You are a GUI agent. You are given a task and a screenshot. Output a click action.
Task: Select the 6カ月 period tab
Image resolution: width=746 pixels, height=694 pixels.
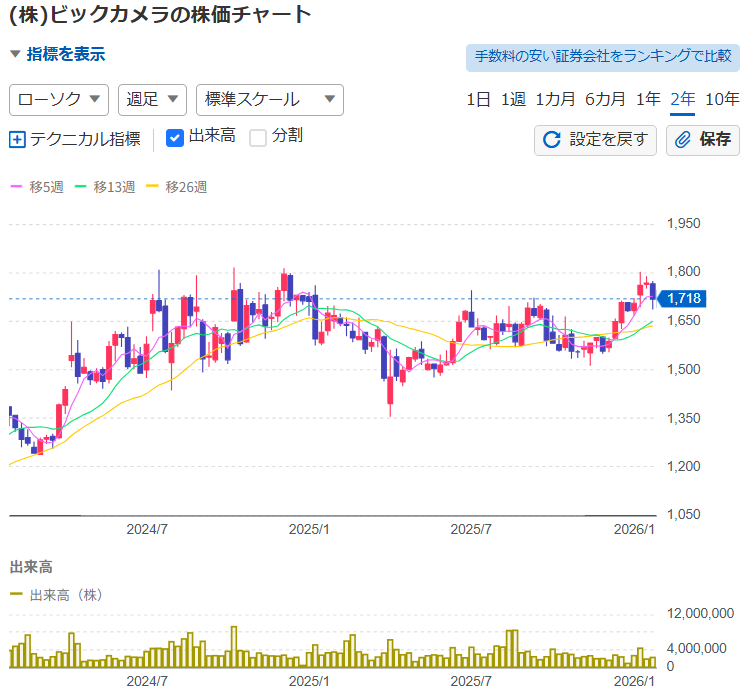(x=605, y=99)
